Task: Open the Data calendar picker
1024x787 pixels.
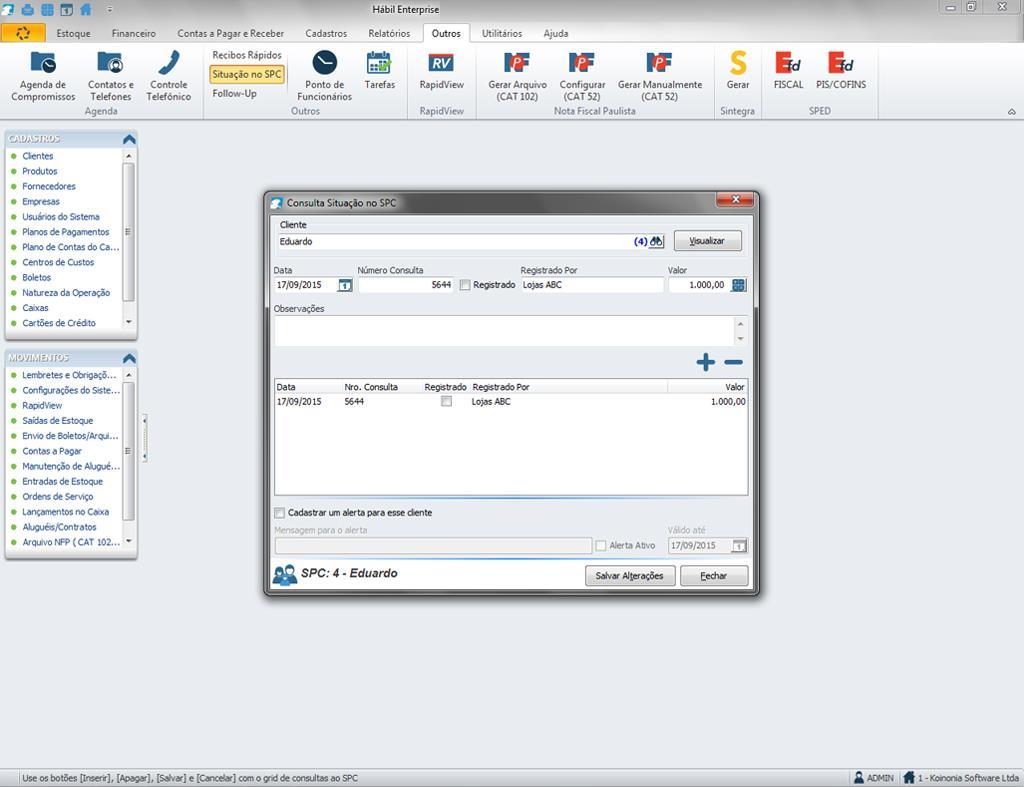Action: coord(345,285)
